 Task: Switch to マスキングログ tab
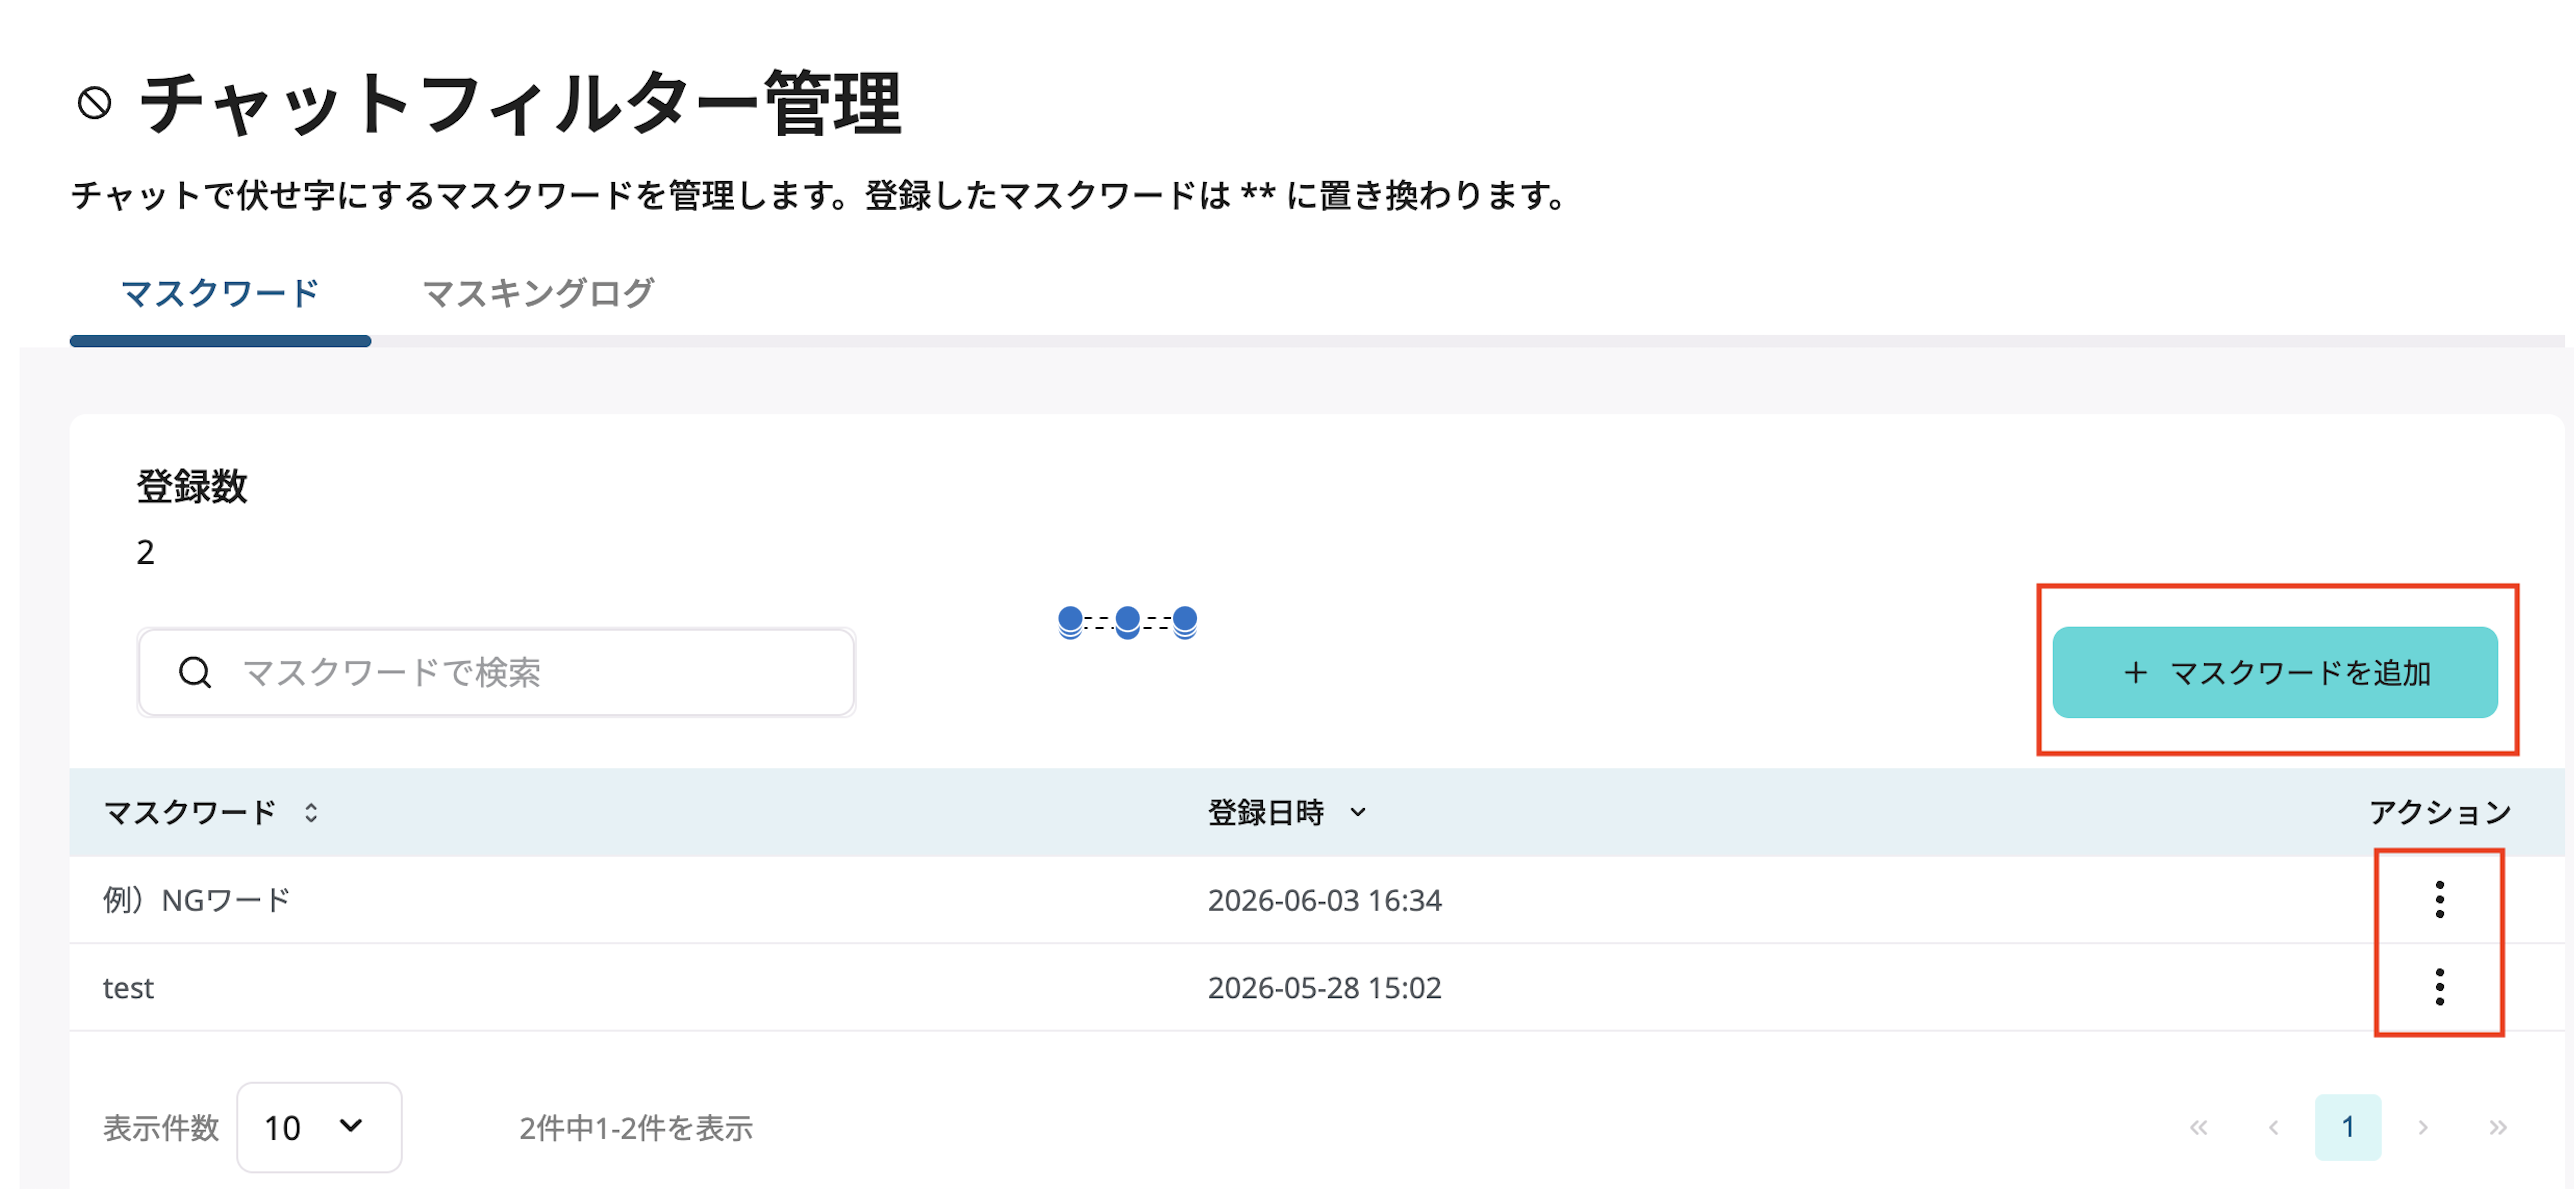pyautogui.click(x=538, y=293)
